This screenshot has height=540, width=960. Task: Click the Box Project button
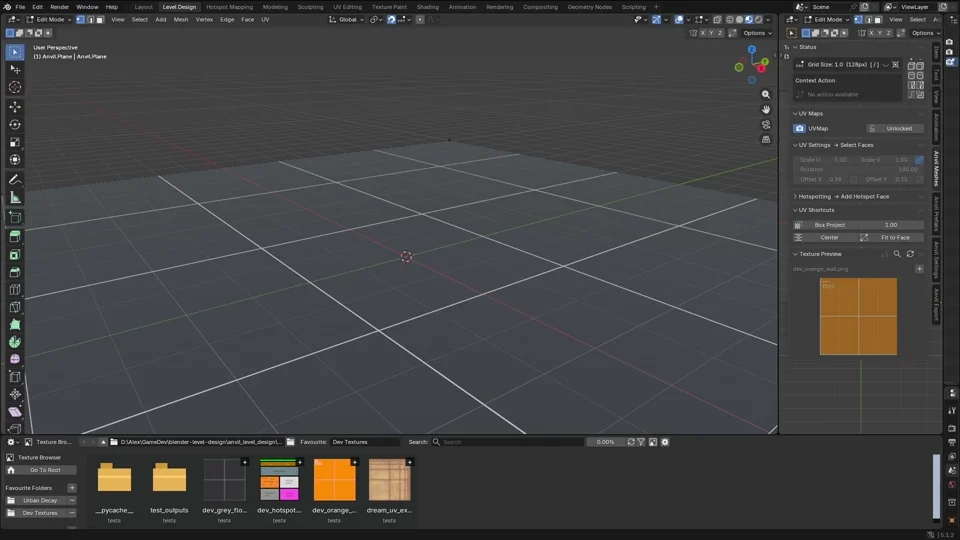click(830, 225)
